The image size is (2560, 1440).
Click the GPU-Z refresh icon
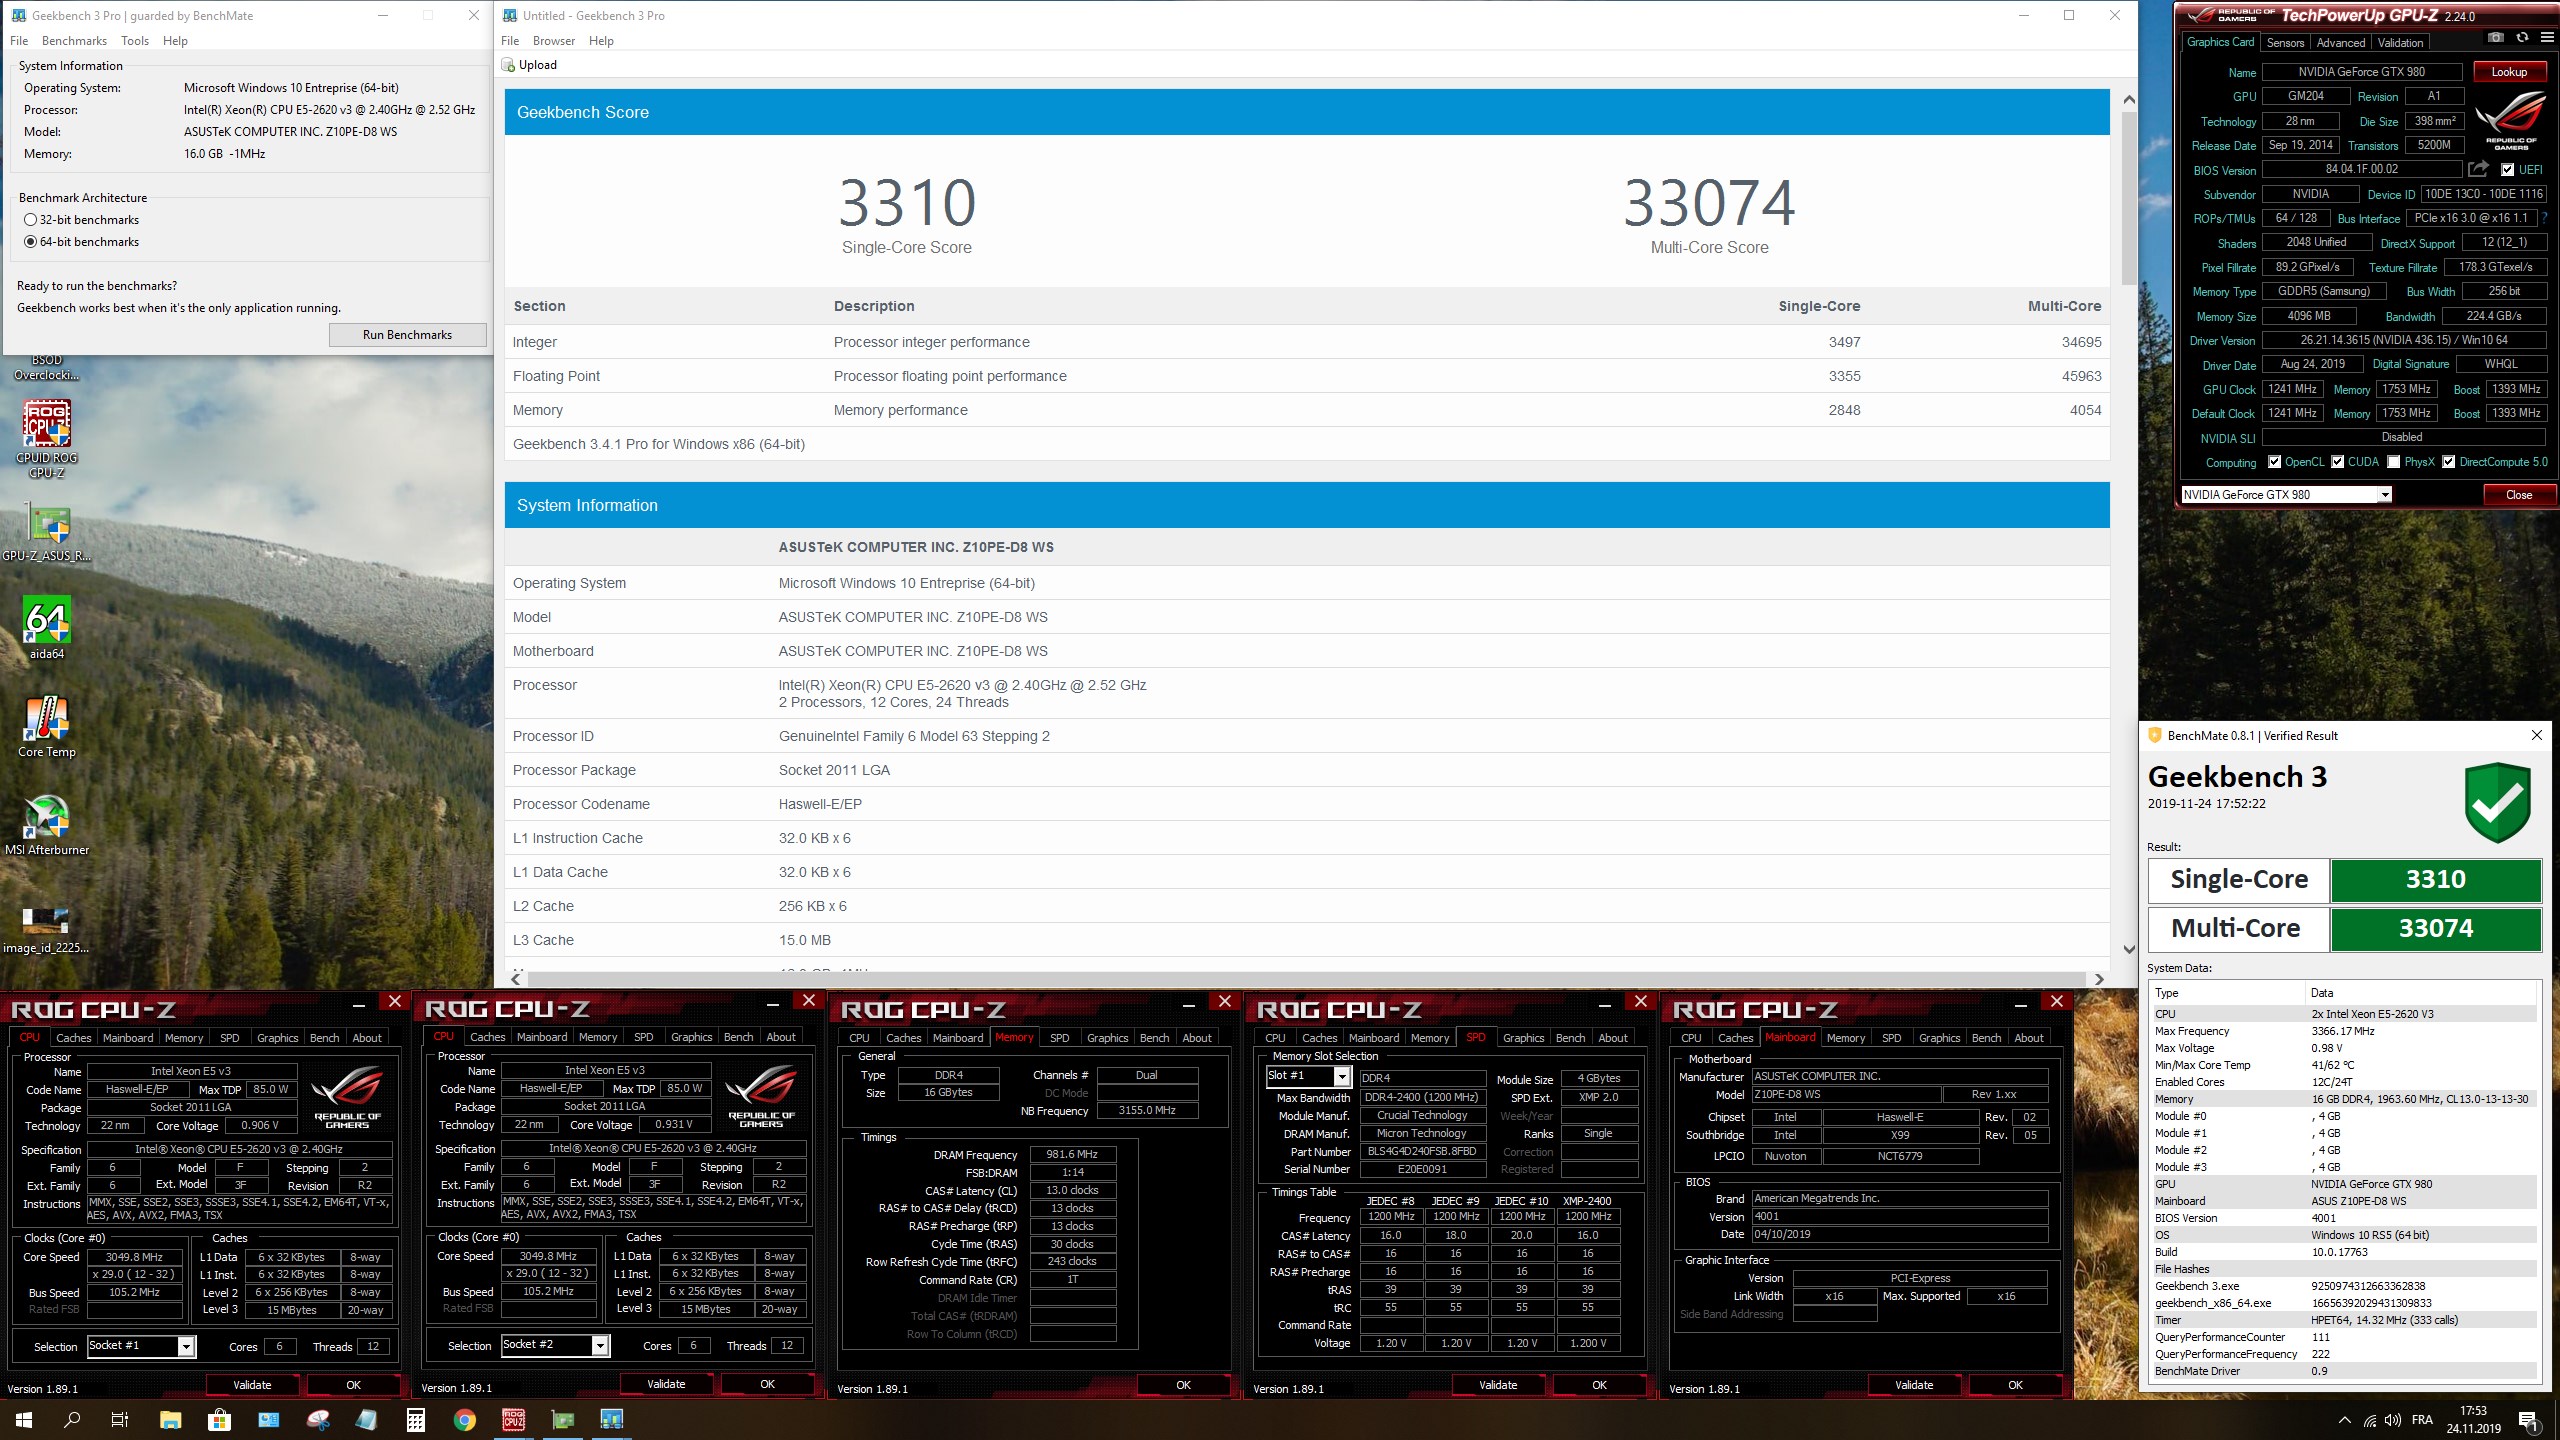tap(2522, 38)
